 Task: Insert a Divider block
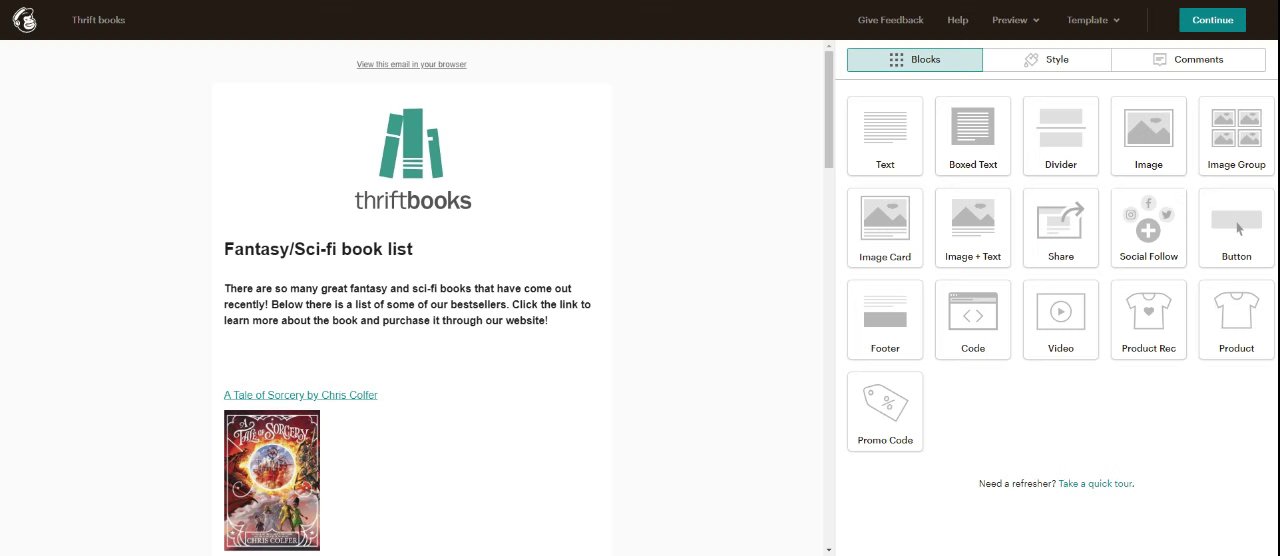pyautogui.click(x=1061, y=136)
